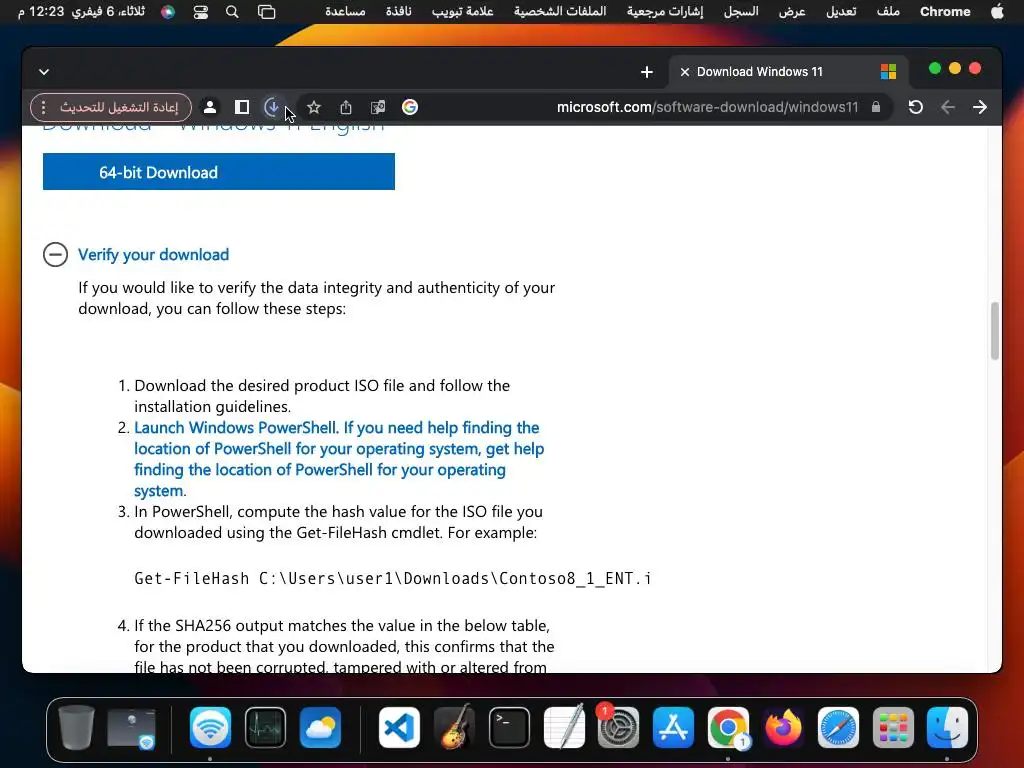Screen dimensions: 1024x768
Task: View site info lock icon
Action: (x=876, y=107)
